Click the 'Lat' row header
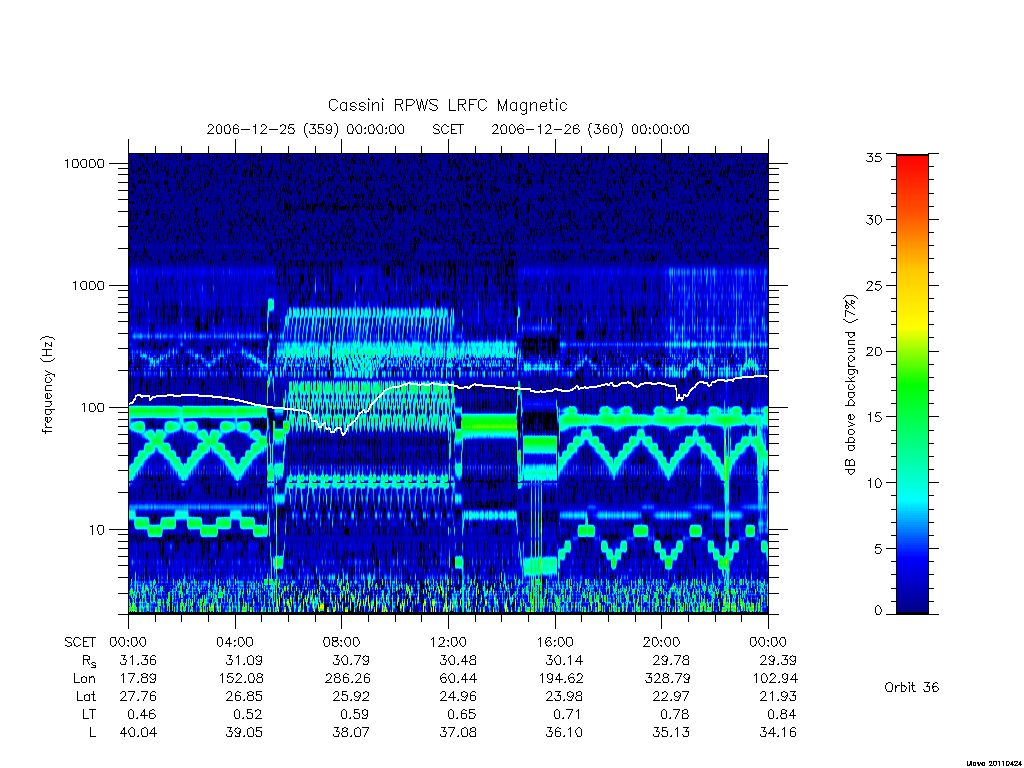This screenshot has width=1024, height=768. point(86,697)
